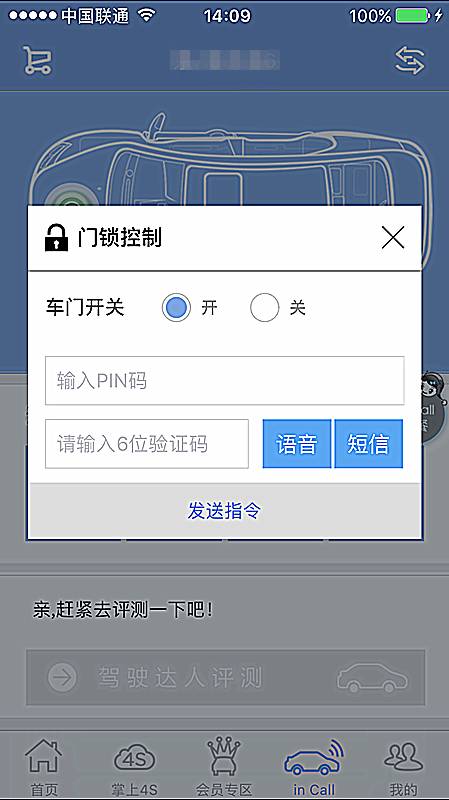Close the door lock control dialog
The height and width of the screenshot is (800, 449).
[x=393, y=238]
